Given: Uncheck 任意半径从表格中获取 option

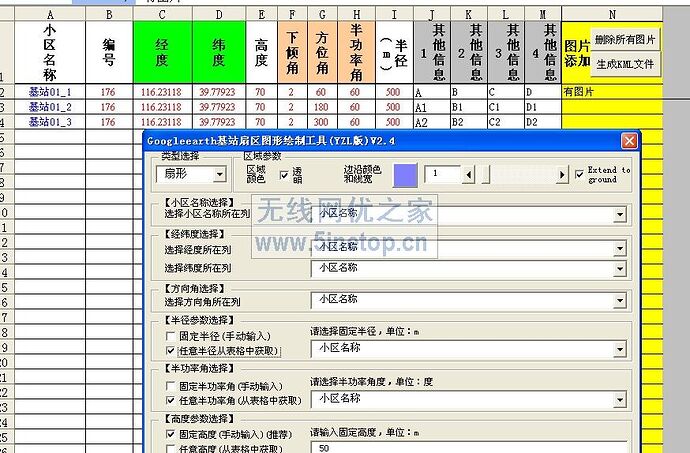Looking at the screenshot, I should (x=169, y=352).
